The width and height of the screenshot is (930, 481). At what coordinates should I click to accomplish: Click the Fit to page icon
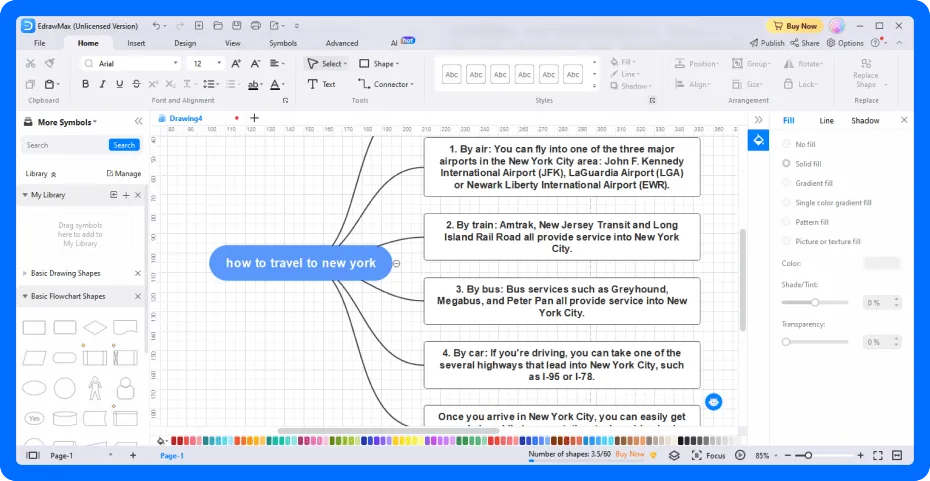[x=878, y=455]
